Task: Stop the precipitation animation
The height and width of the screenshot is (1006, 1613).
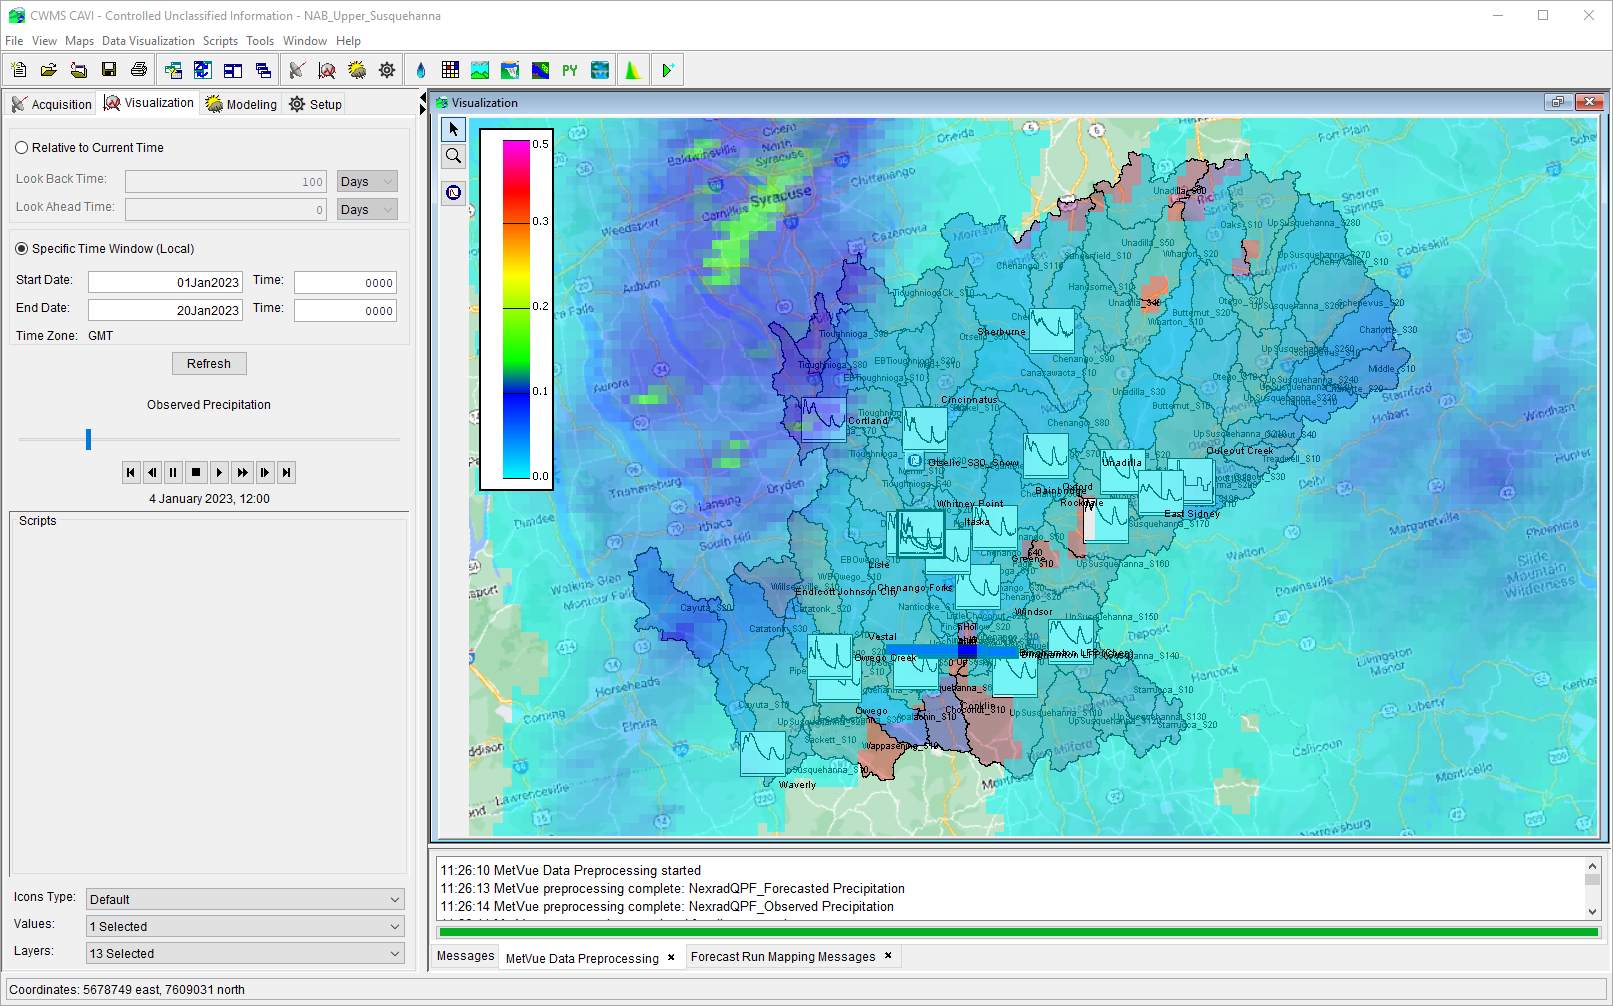Action: tap(196, 472)
